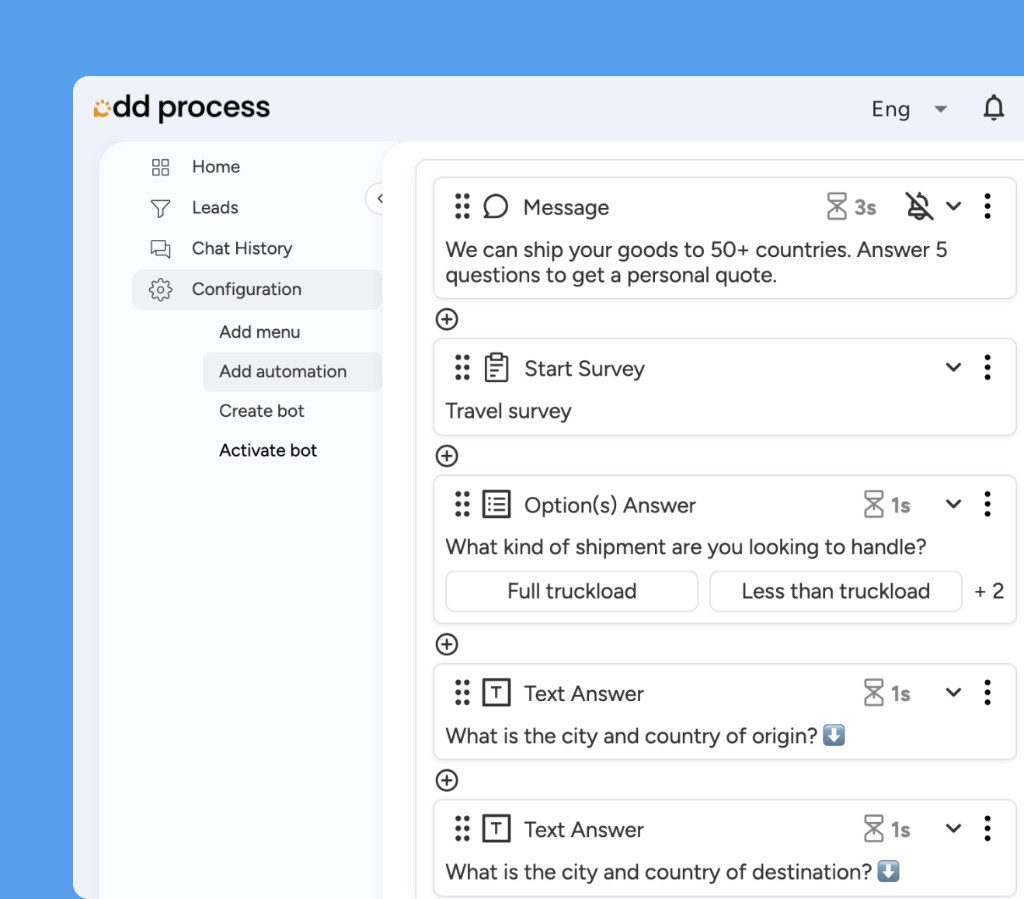Select the Travel survey text

pyautogui.click(x=508, y=411)
